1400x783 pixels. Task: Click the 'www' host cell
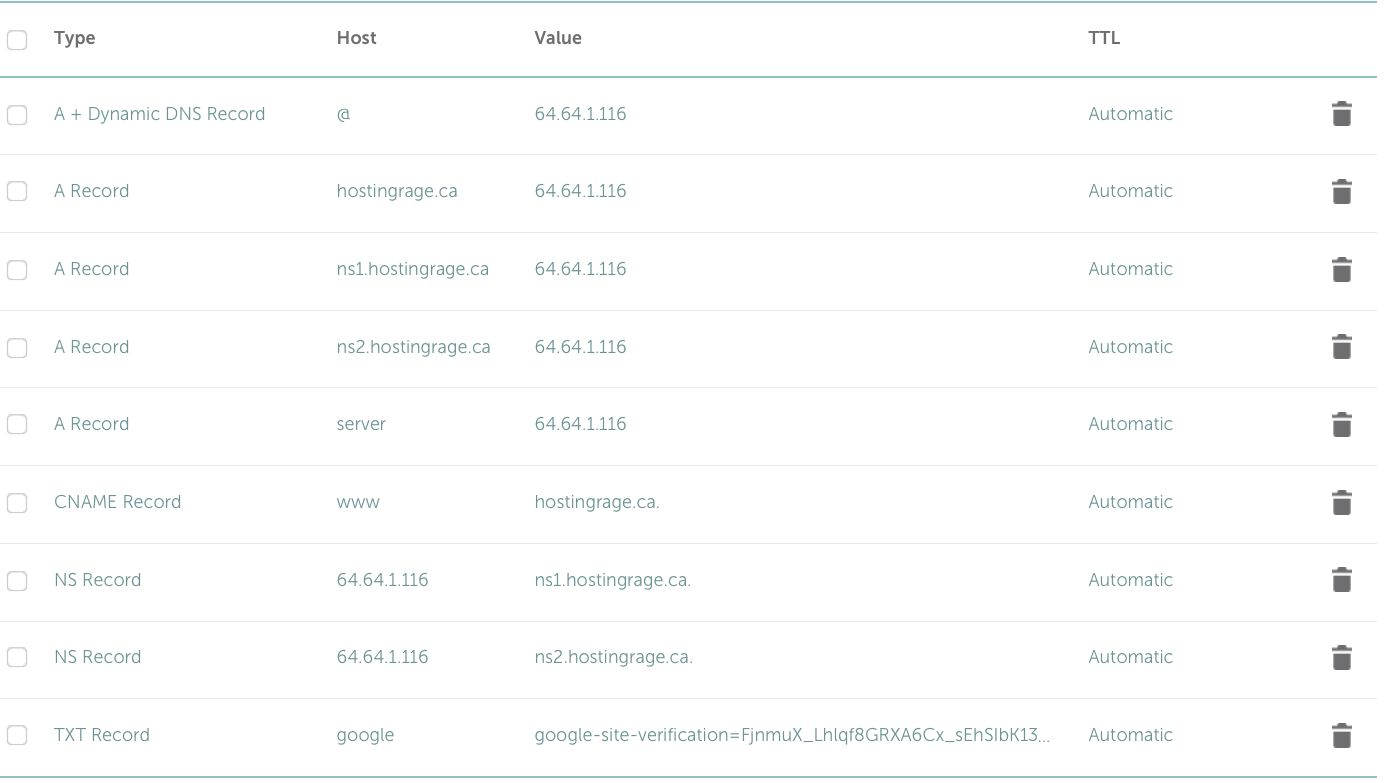(358, 502)
